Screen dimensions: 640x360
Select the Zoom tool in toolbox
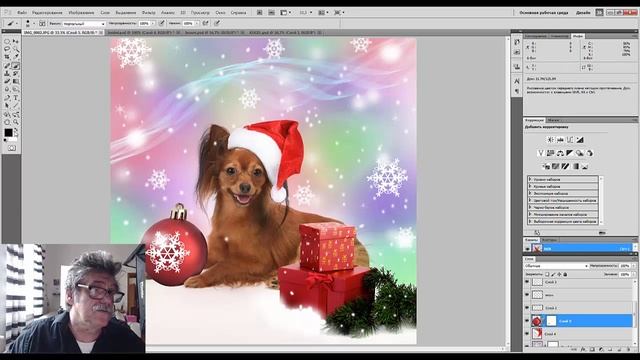(x=16, y=122)
